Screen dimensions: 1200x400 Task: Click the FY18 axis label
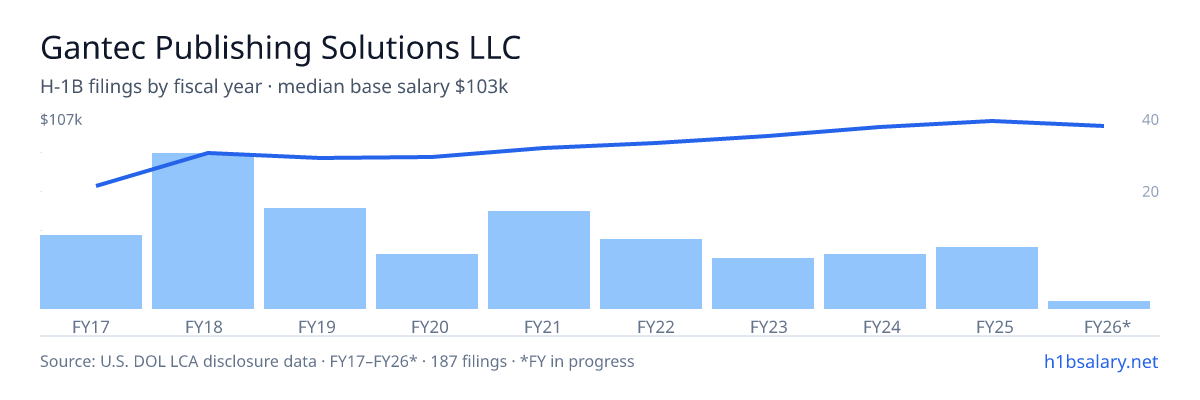point(203,326)
